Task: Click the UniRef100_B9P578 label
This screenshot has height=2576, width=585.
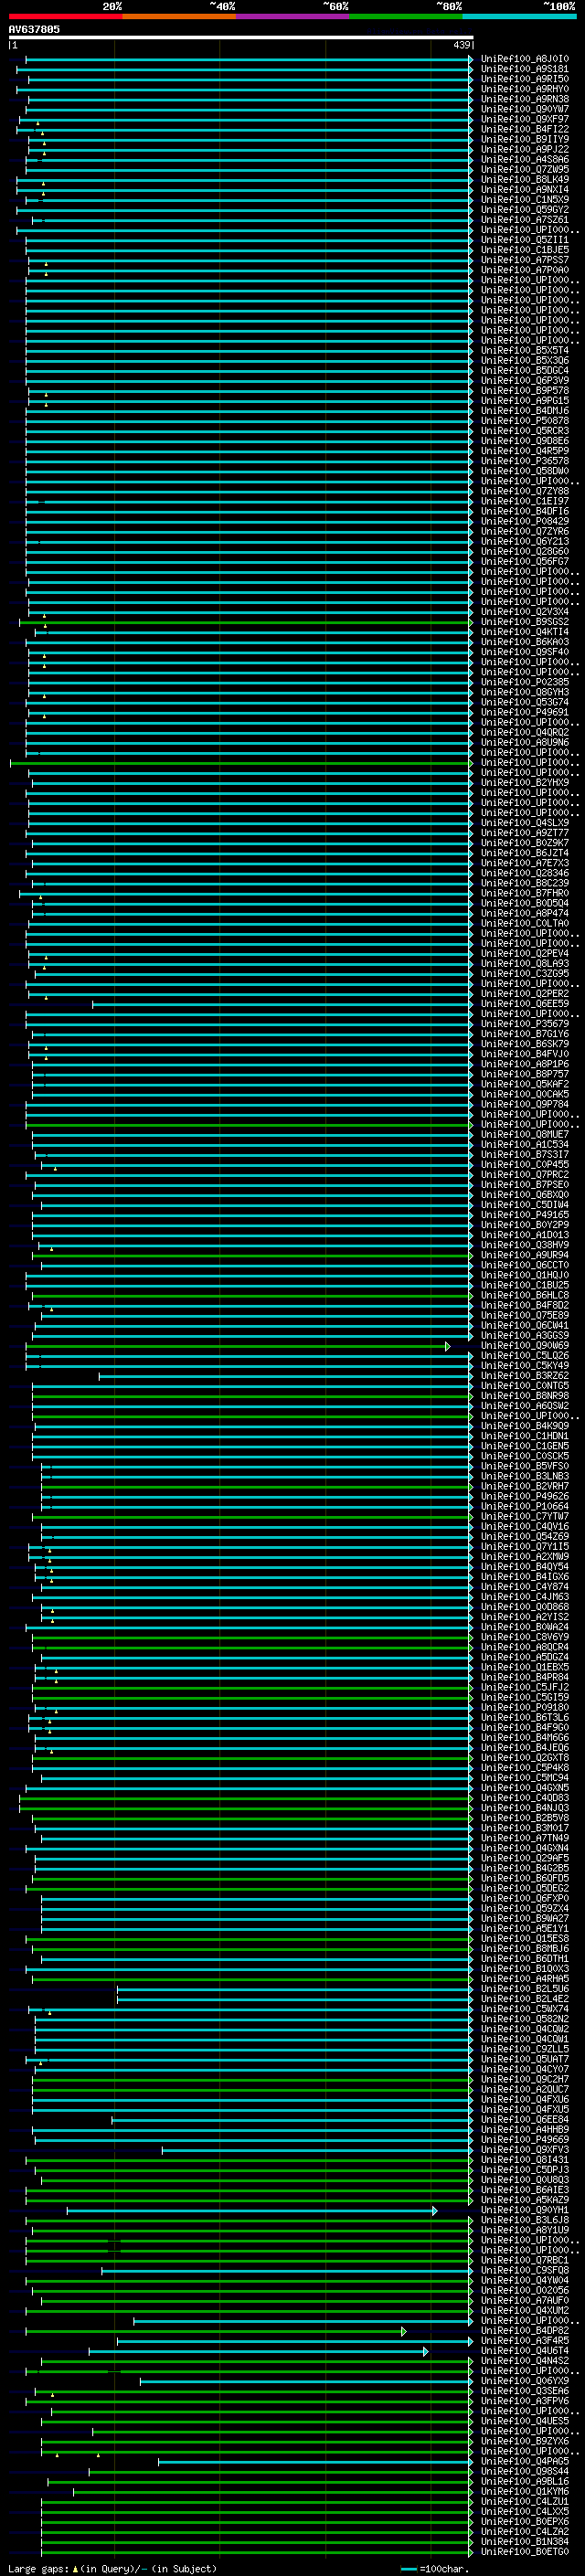Action: pos(525,390)
